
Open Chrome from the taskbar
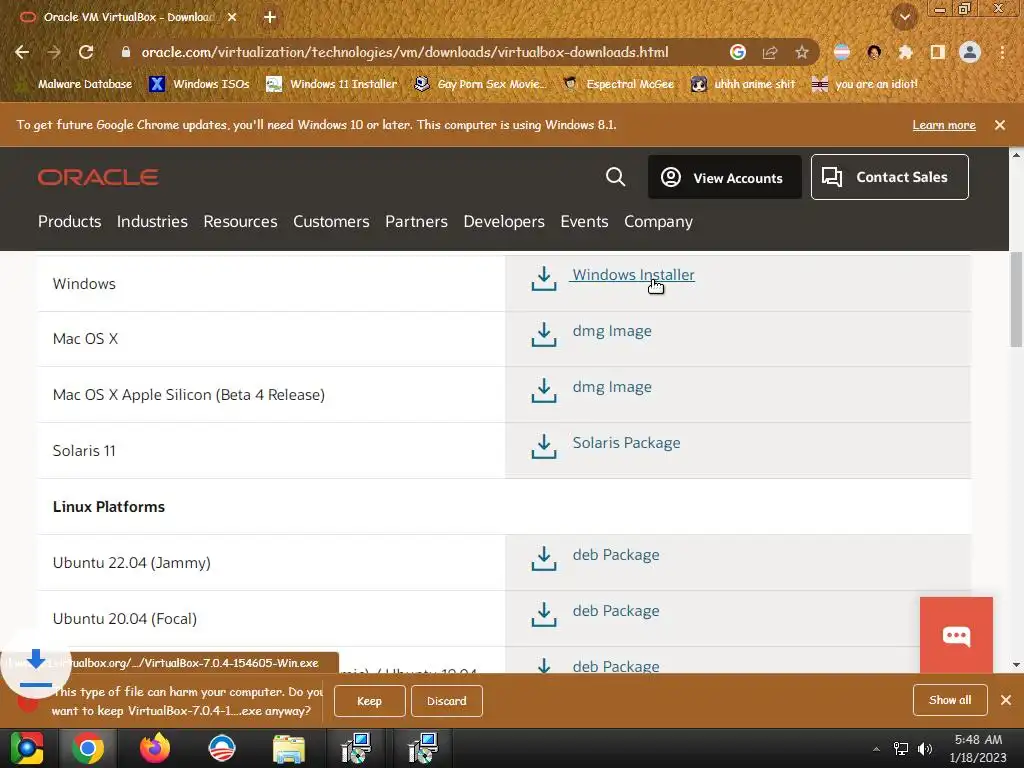88,748
